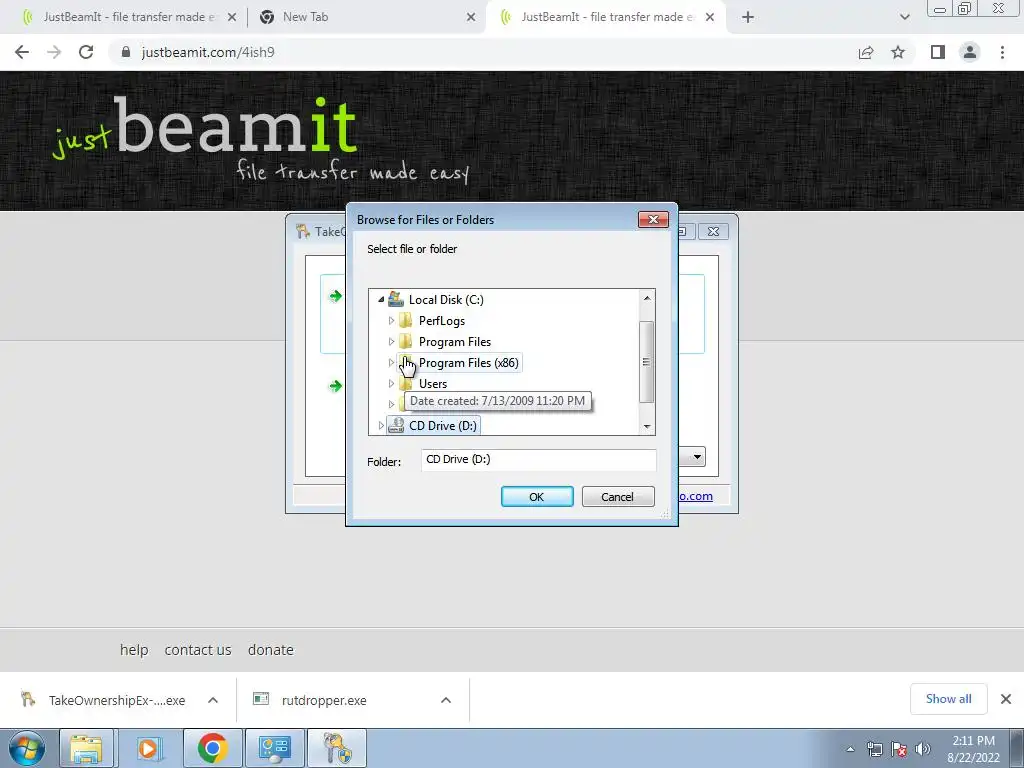Open the TakeOwnershipEx keys taskbar icon

[x=337, y=748]
